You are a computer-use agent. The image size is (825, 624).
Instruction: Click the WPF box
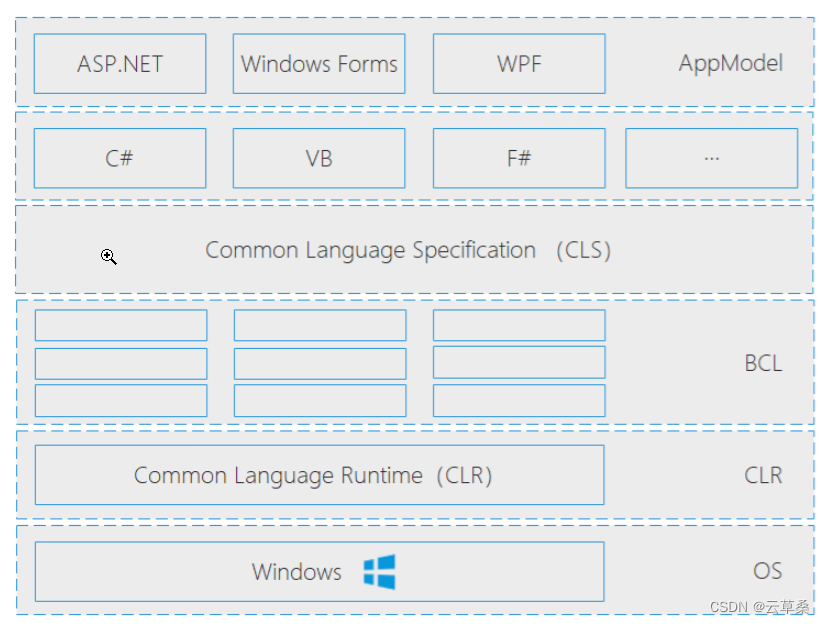pyautogui.click(x=519, y=64)
